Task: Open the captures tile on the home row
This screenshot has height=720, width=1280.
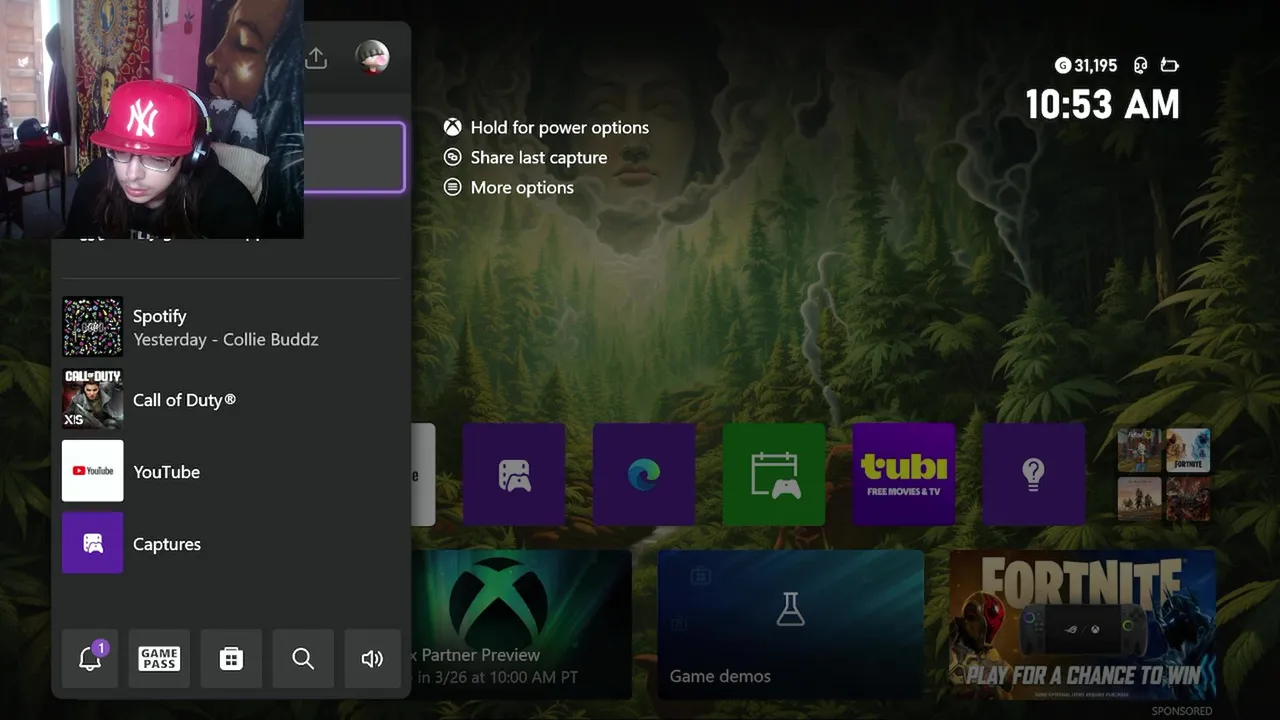Action: pyautogui.click(x=514, y=474)
